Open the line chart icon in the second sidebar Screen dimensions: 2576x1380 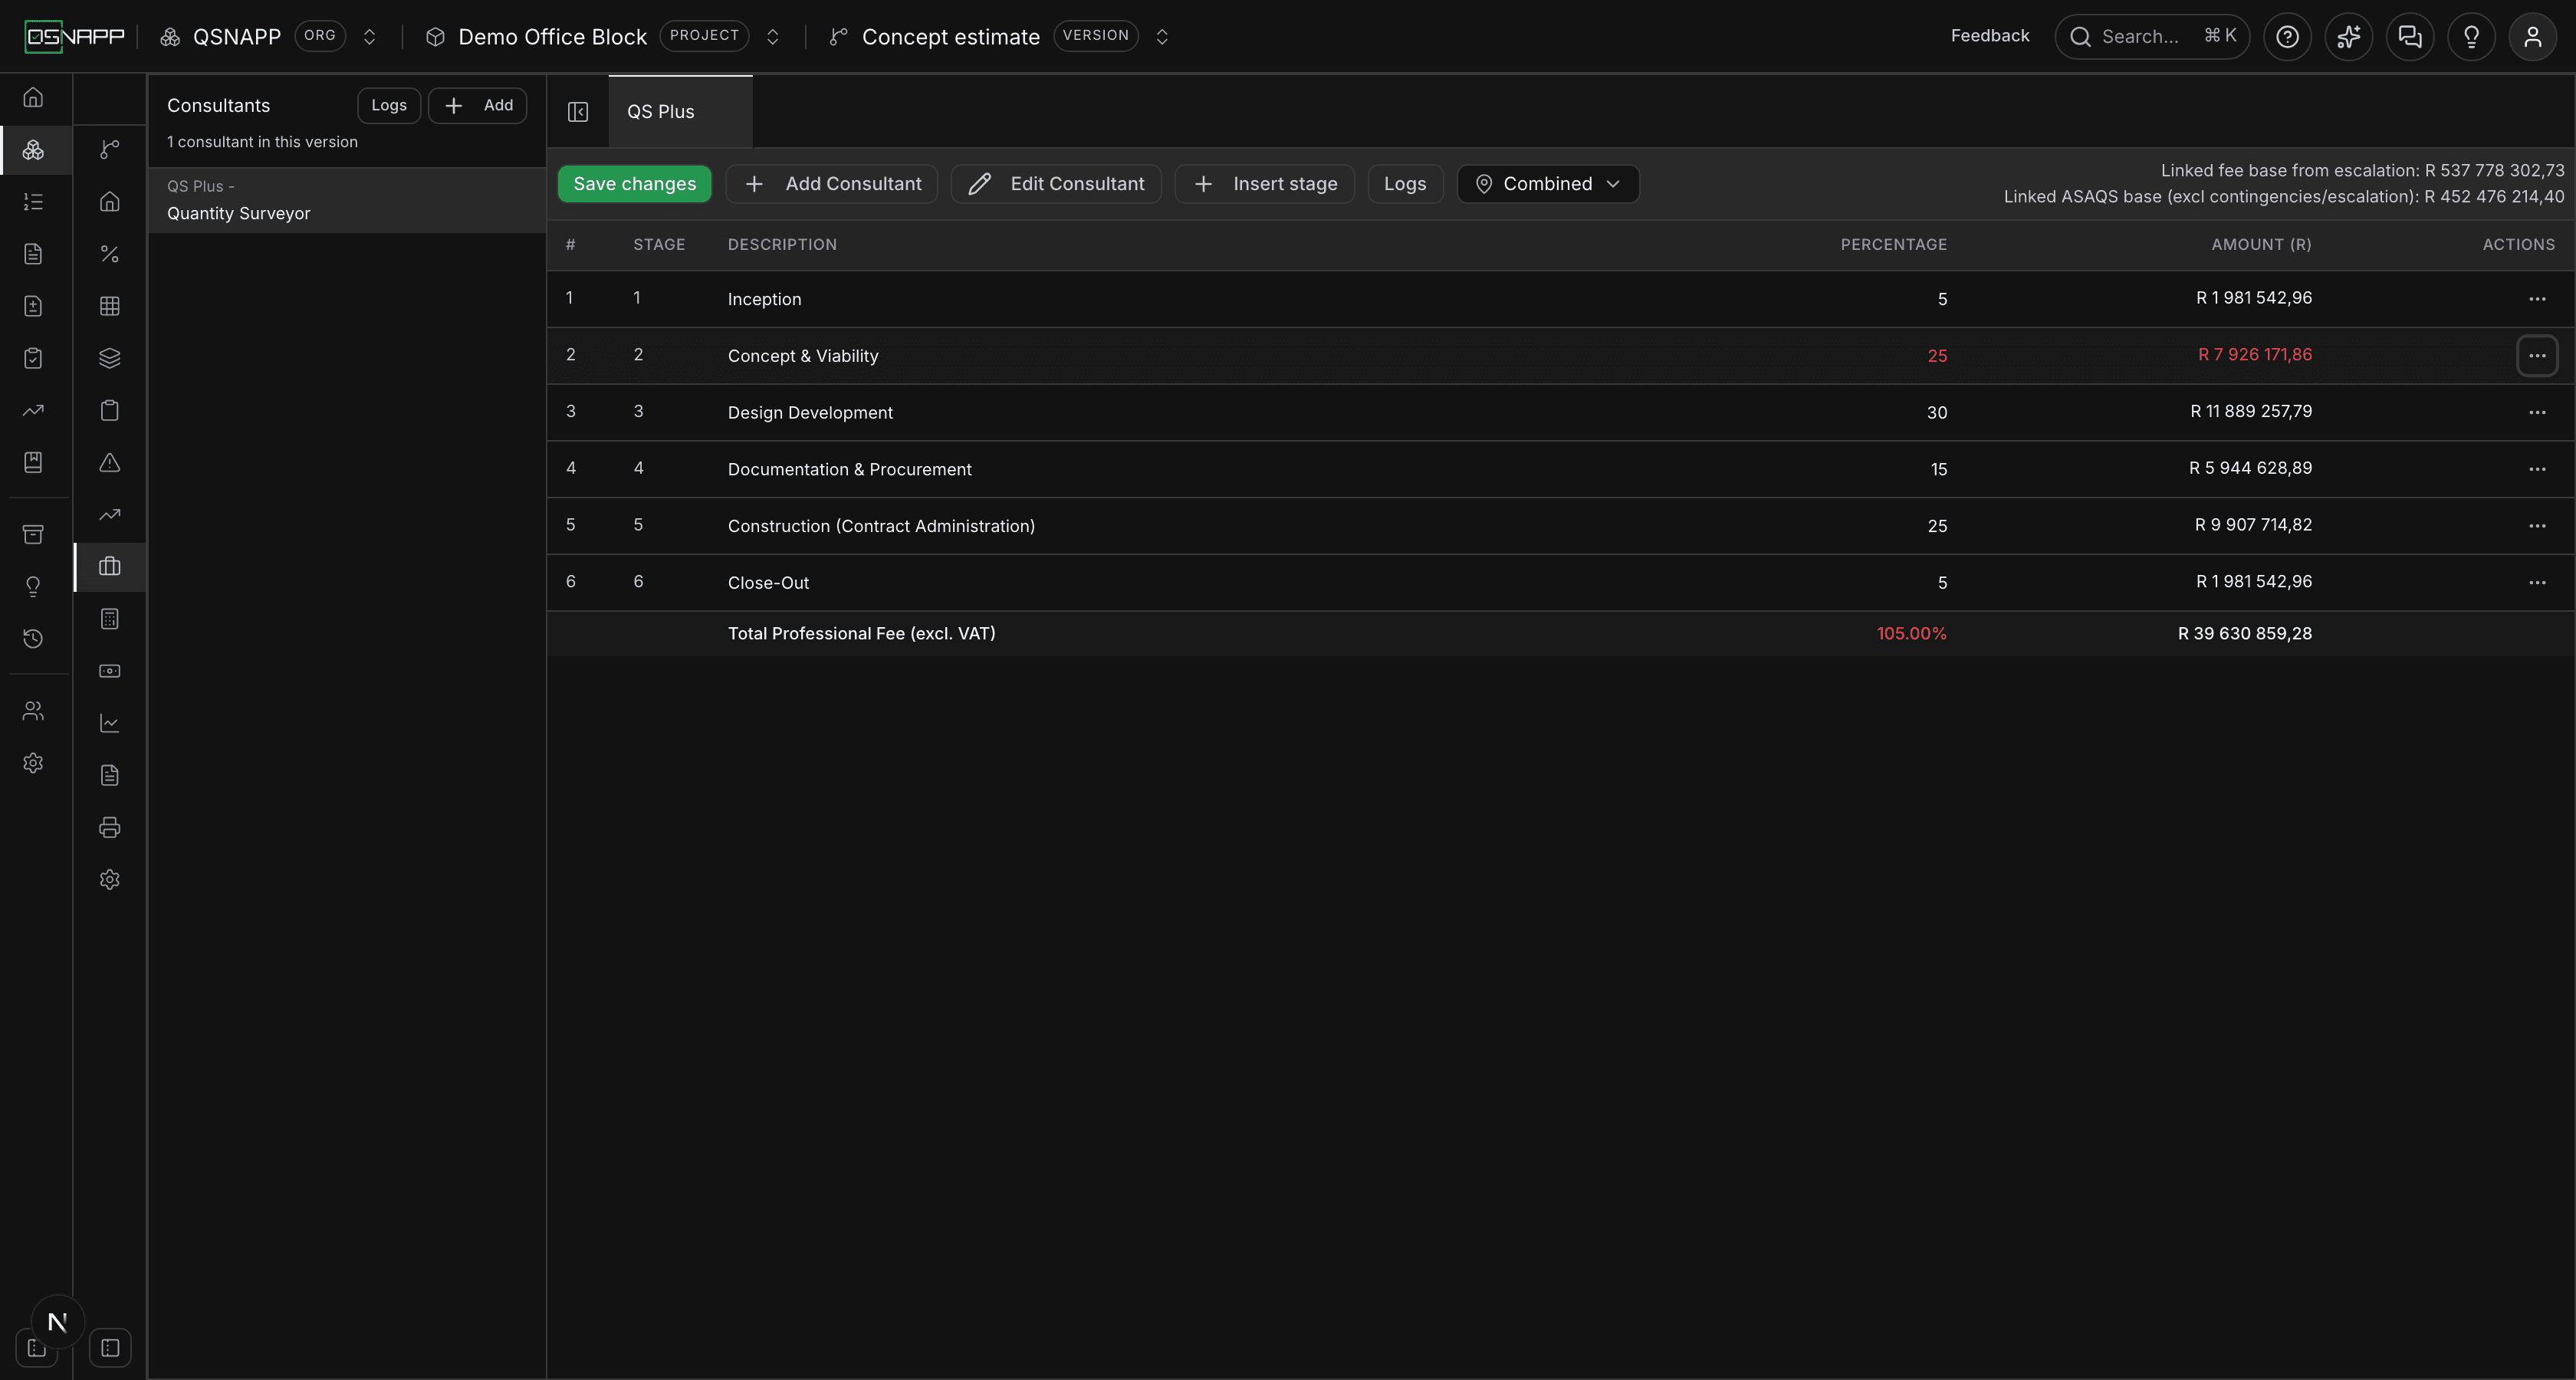pos(110,723)
